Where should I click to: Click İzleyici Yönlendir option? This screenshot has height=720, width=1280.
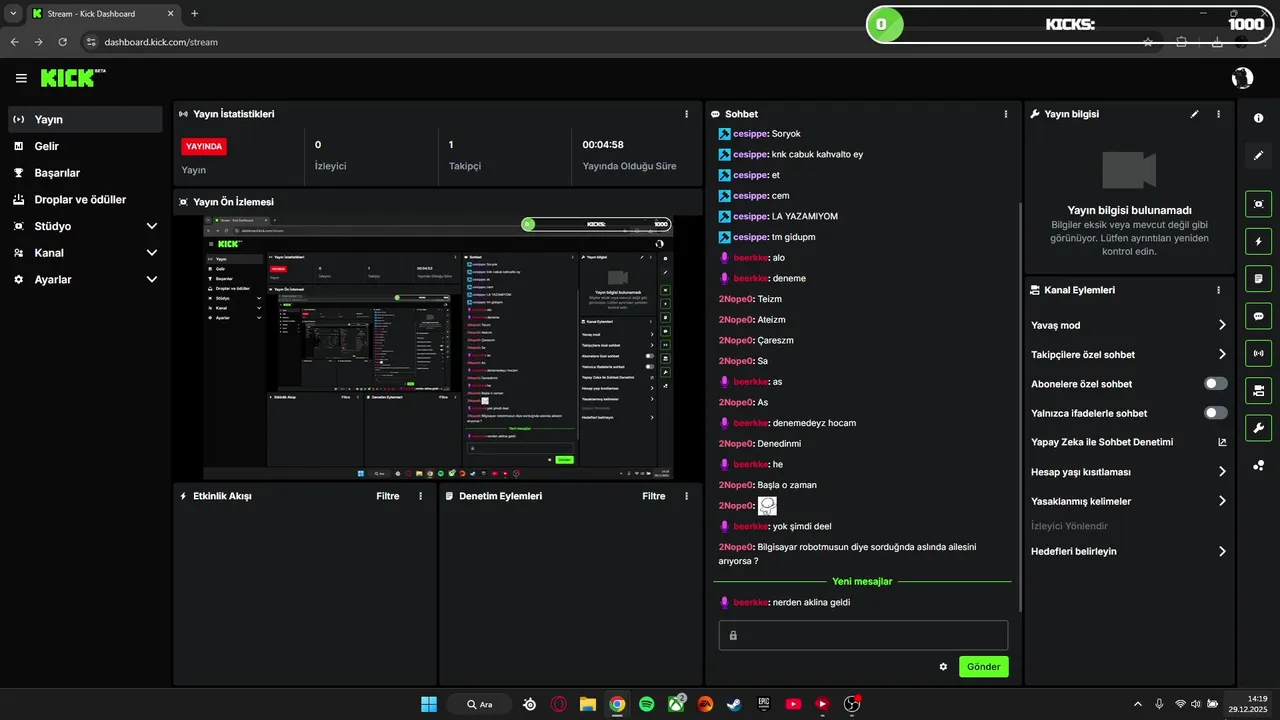(x=1069, y=526)
